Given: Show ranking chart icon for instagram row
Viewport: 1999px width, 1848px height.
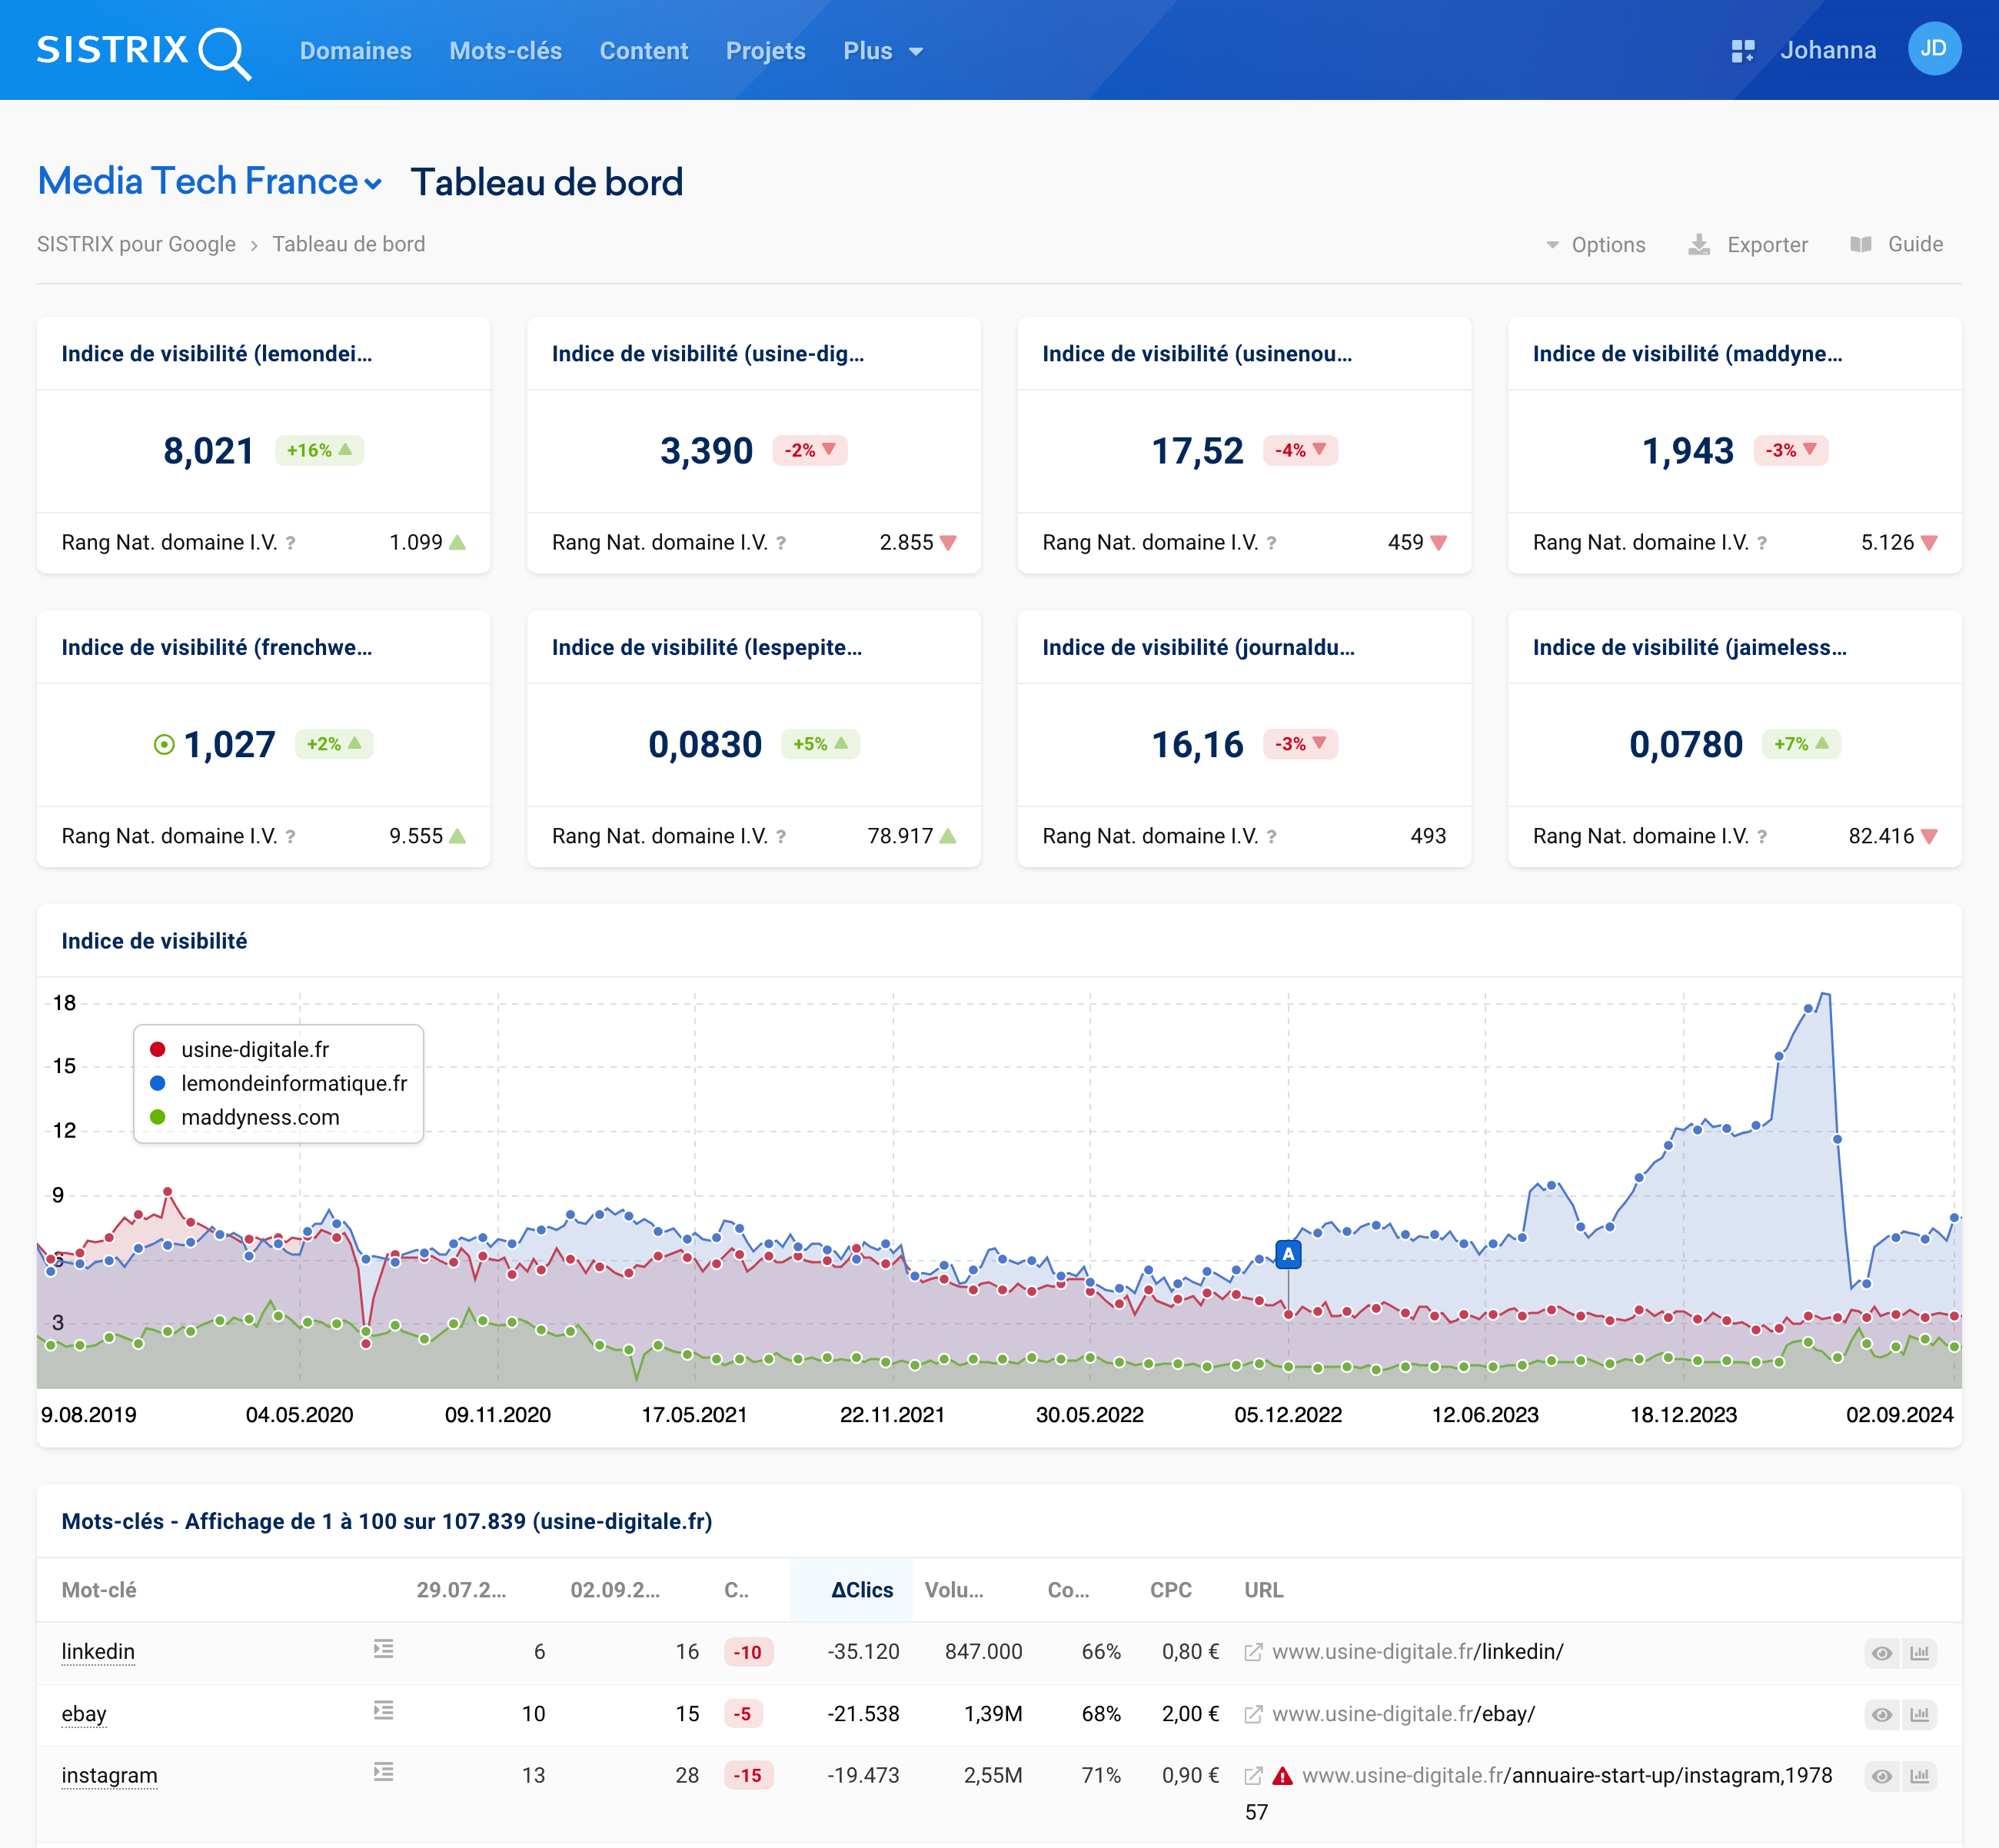Looking at the screenshot, I should coord(1919,1777).
